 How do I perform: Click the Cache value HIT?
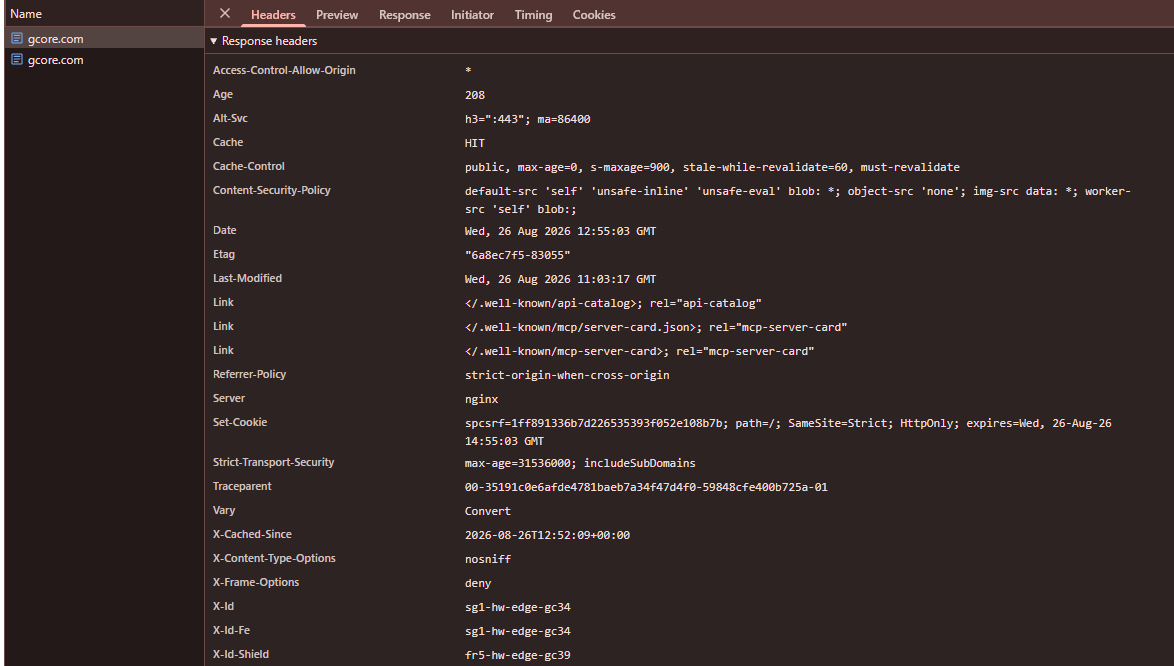pyautogui.click(x=475, y=143)
